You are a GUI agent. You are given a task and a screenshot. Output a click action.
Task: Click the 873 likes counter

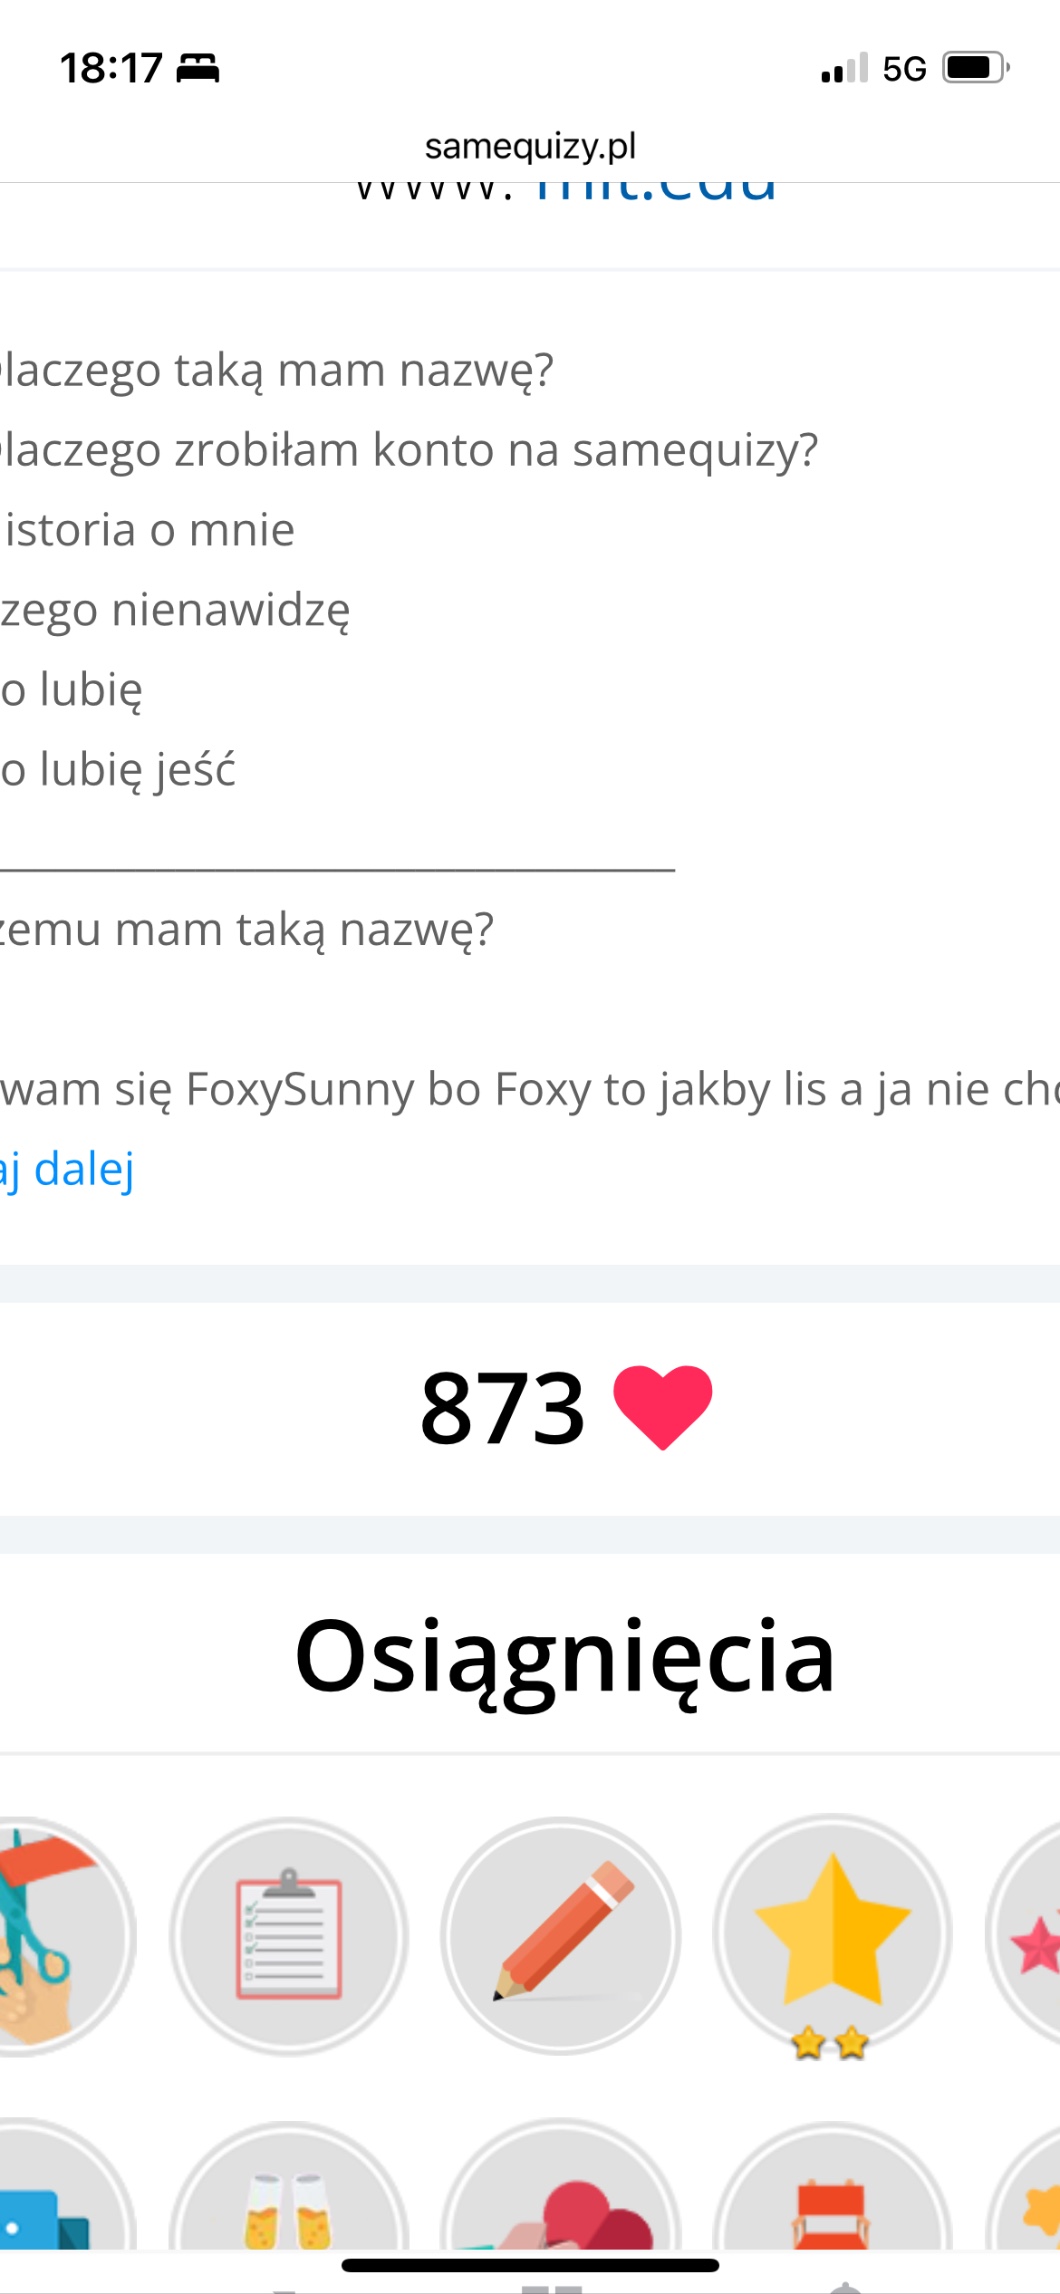(x=502, y=1408)
